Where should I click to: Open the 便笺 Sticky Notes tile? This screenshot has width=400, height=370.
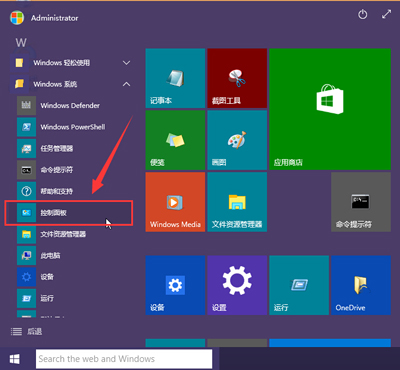coord(175,140)
